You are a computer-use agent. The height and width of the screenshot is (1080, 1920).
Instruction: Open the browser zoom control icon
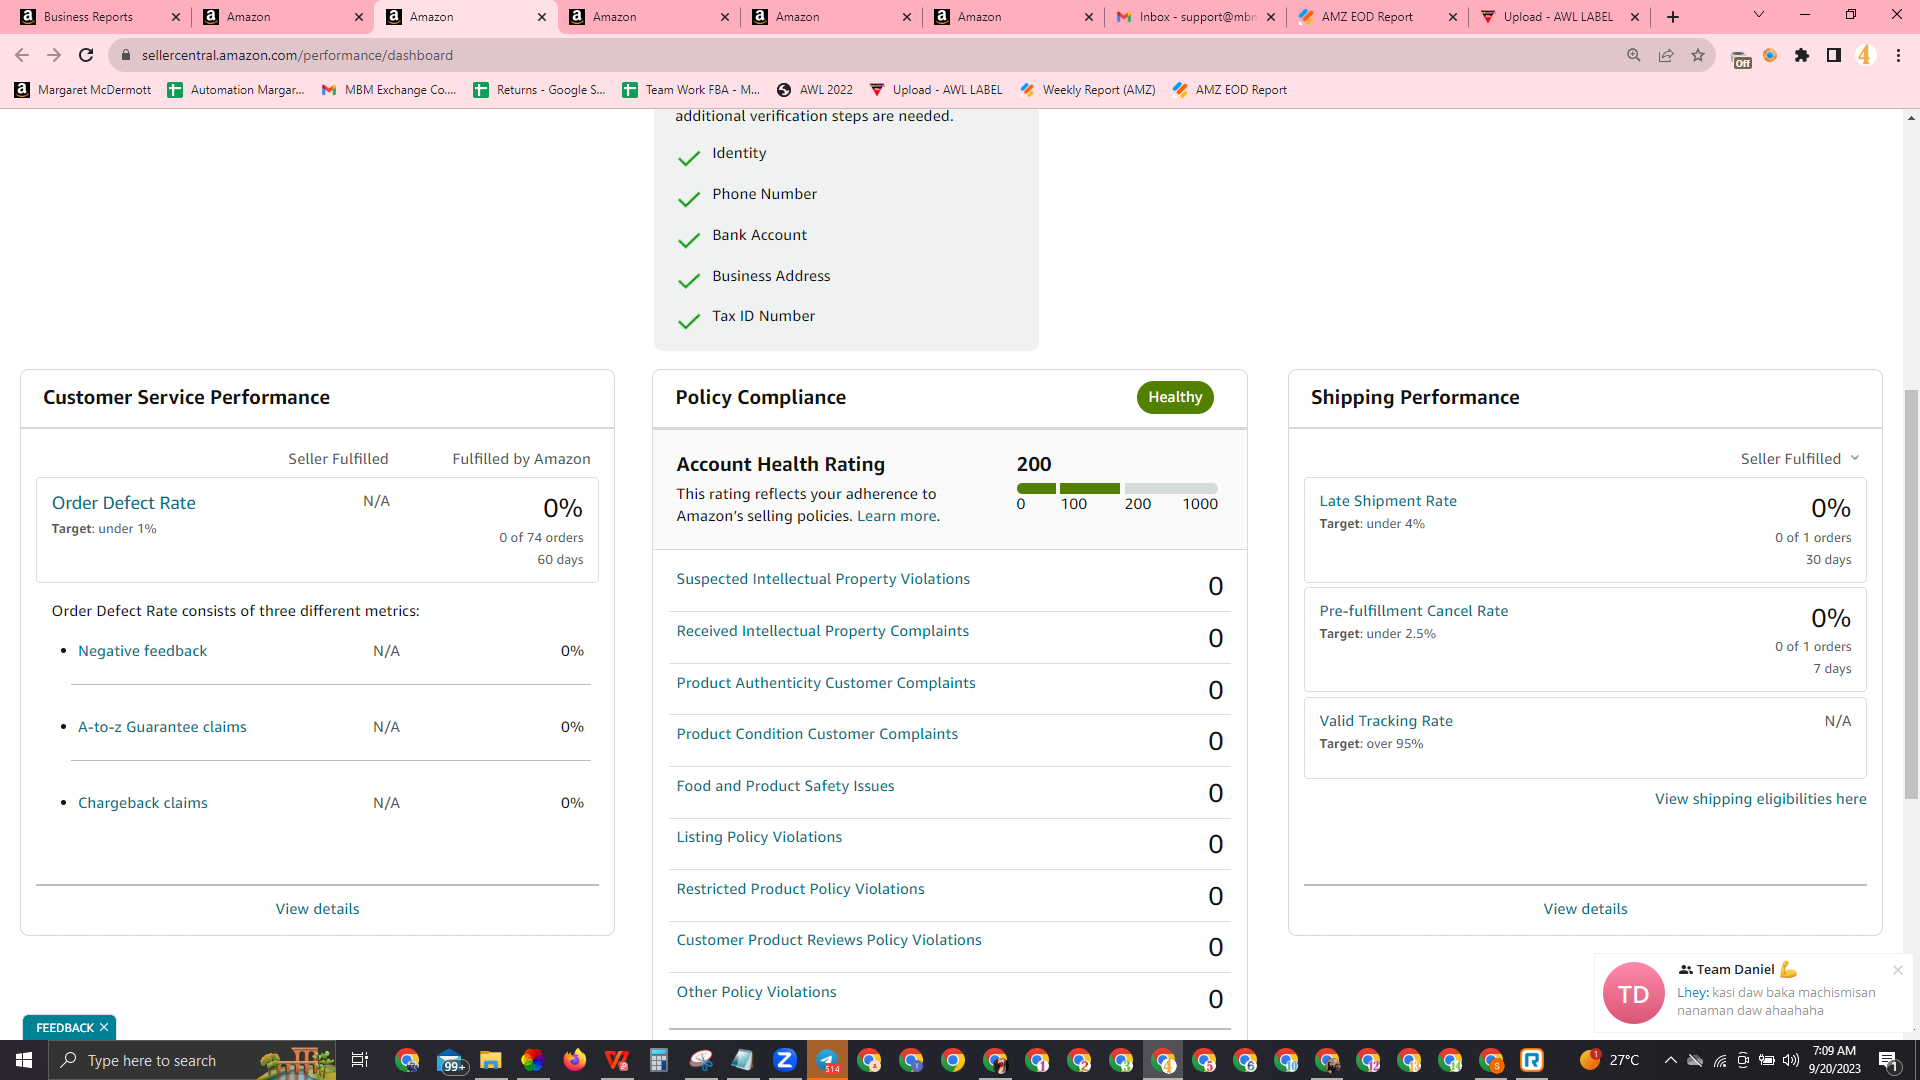[1634, 55]
